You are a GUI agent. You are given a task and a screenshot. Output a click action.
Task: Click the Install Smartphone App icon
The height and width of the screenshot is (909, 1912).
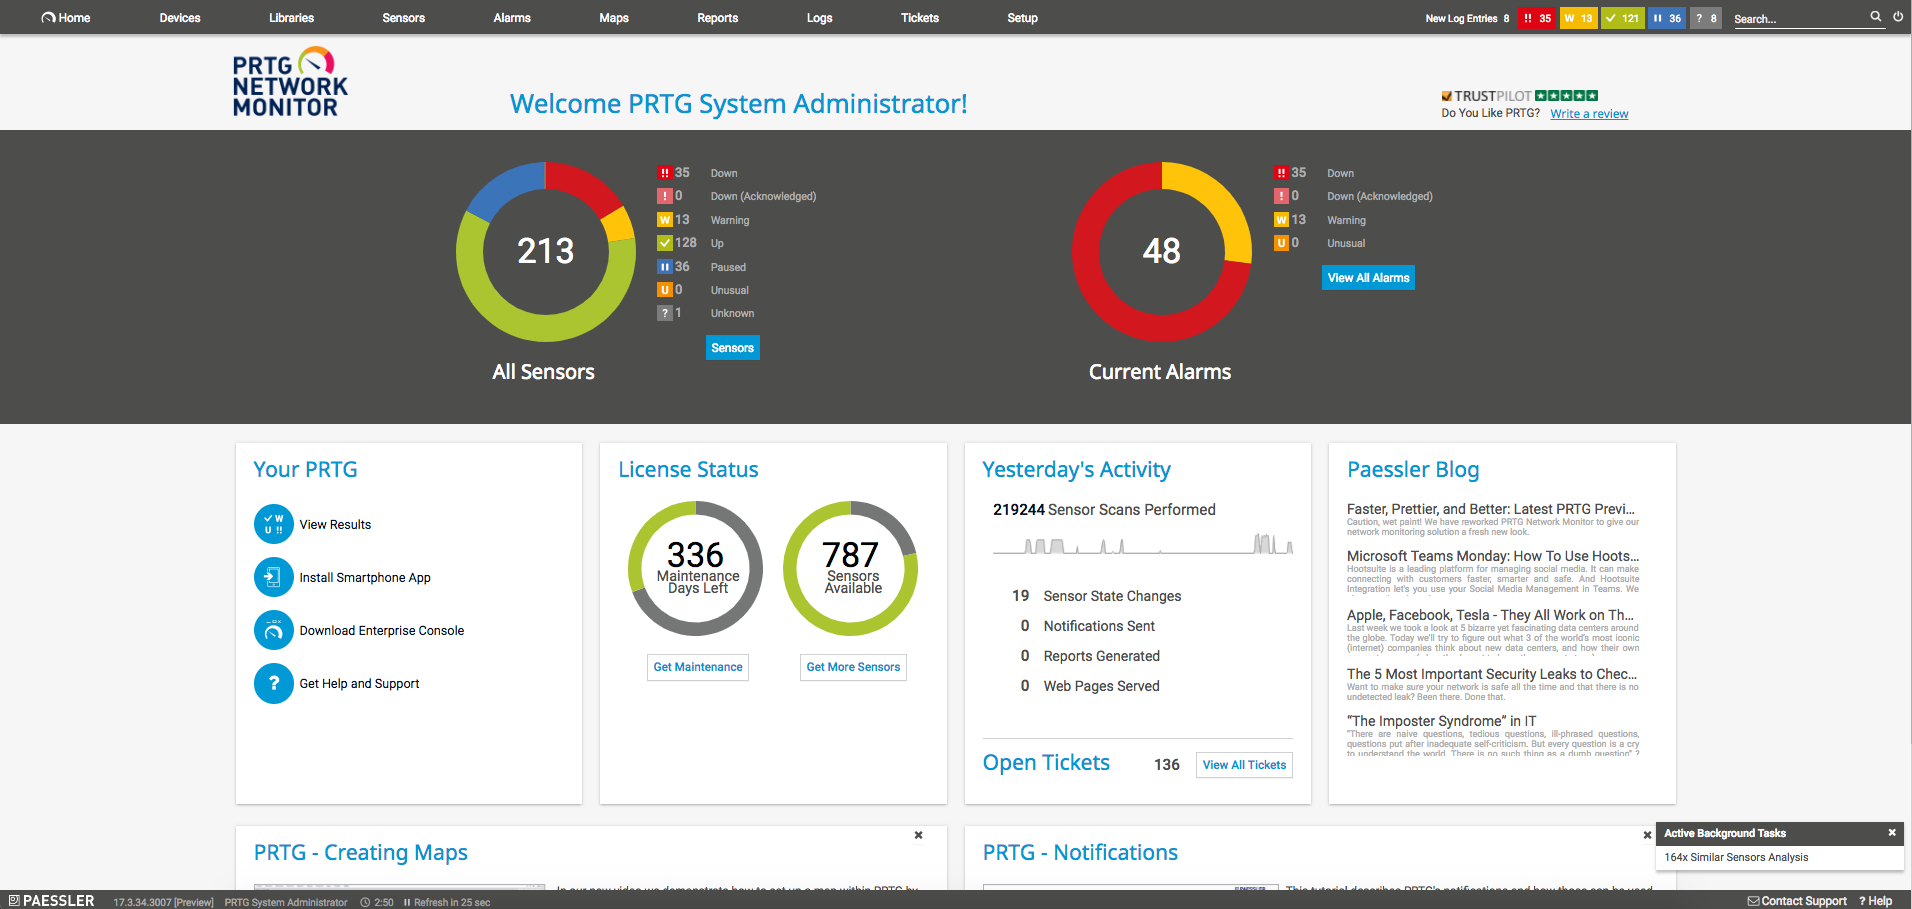[273, 577]
